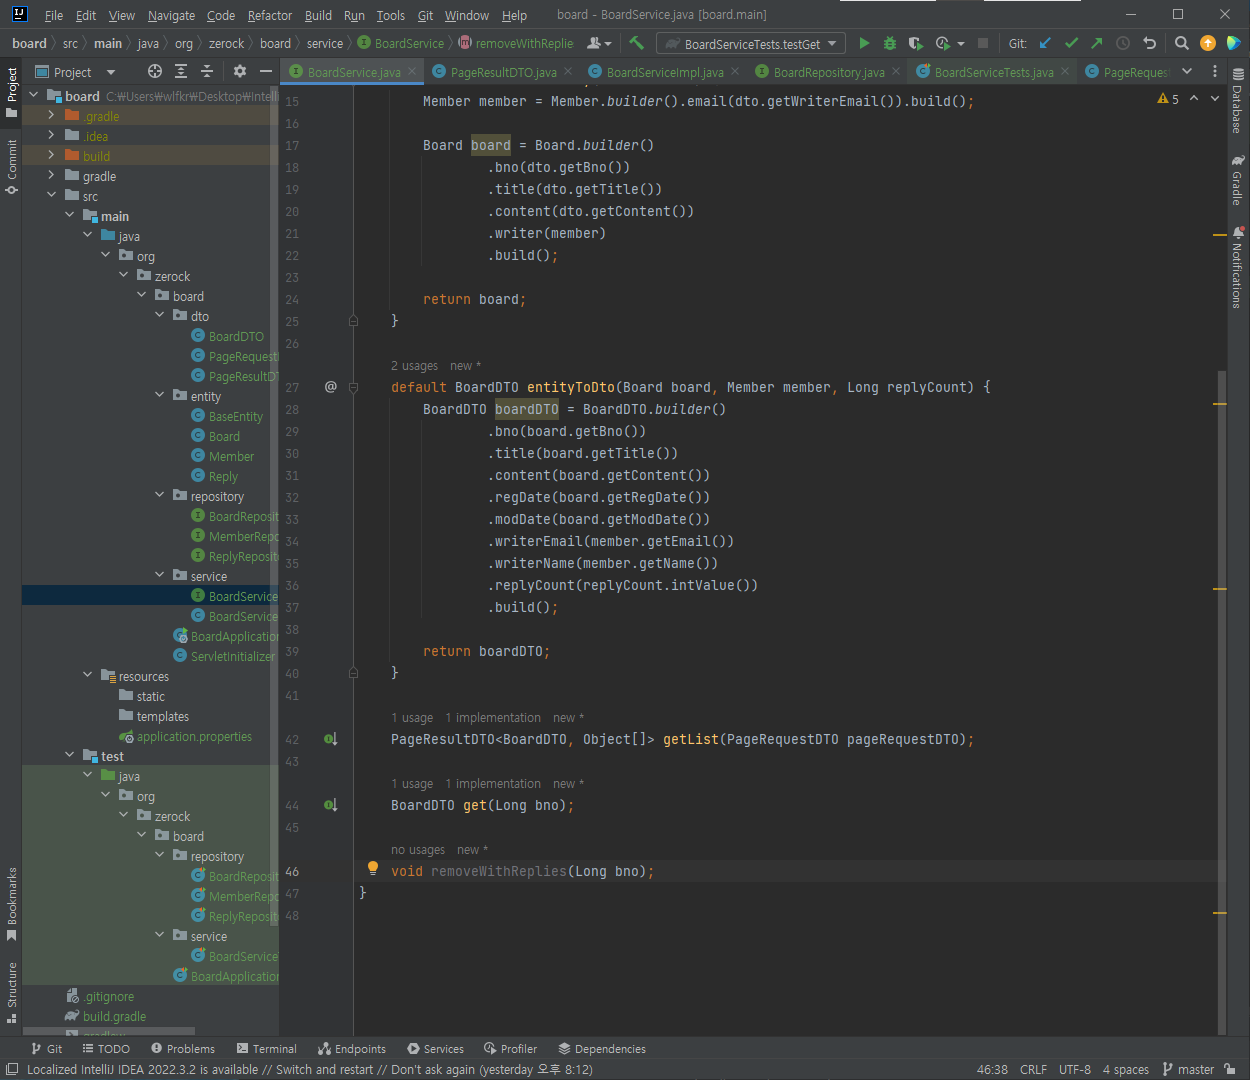The height and width of the screenshot is (1080, 1250).
Task: Toggle the Database tool window
Action: click(x=1238, y=101)
